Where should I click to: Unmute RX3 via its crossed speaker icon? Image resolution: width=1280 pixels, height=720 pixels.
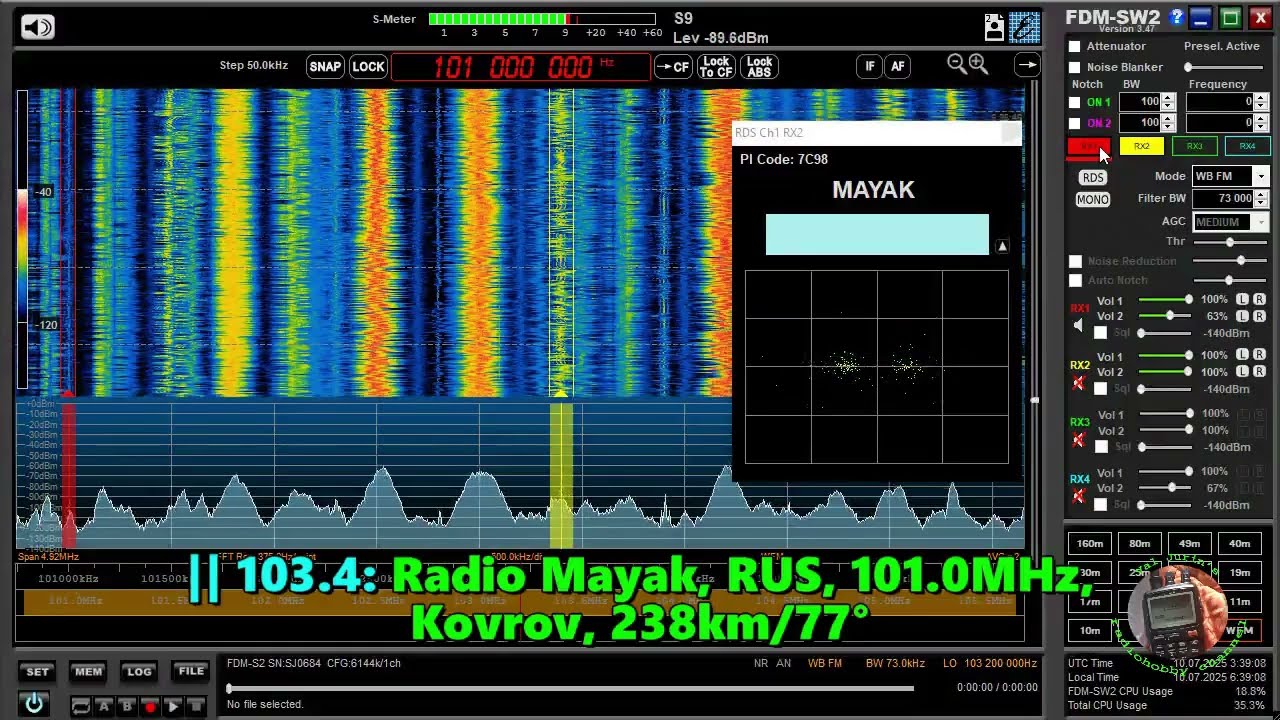pos(1078,439)
